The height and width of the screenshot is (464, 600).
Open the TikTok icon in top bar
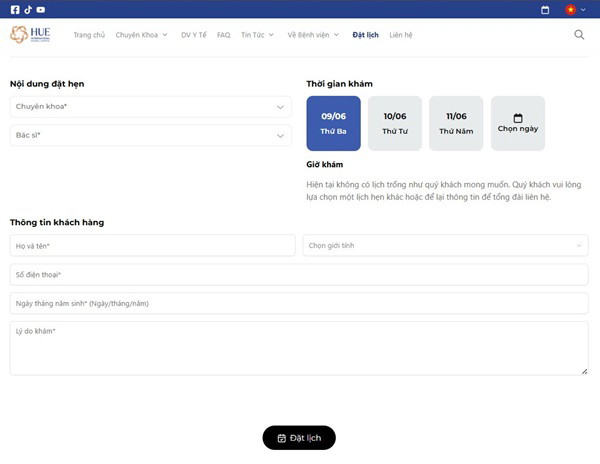pos(28,10)
